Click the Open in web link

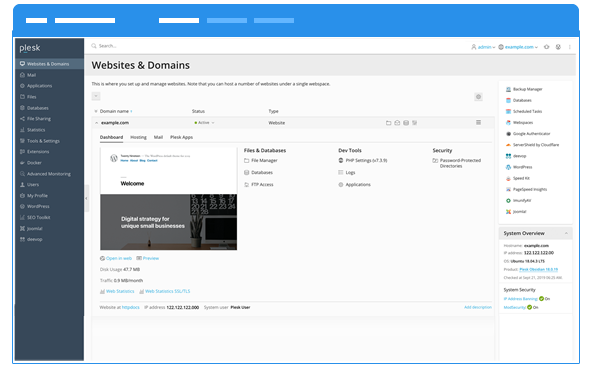point(116,258)
